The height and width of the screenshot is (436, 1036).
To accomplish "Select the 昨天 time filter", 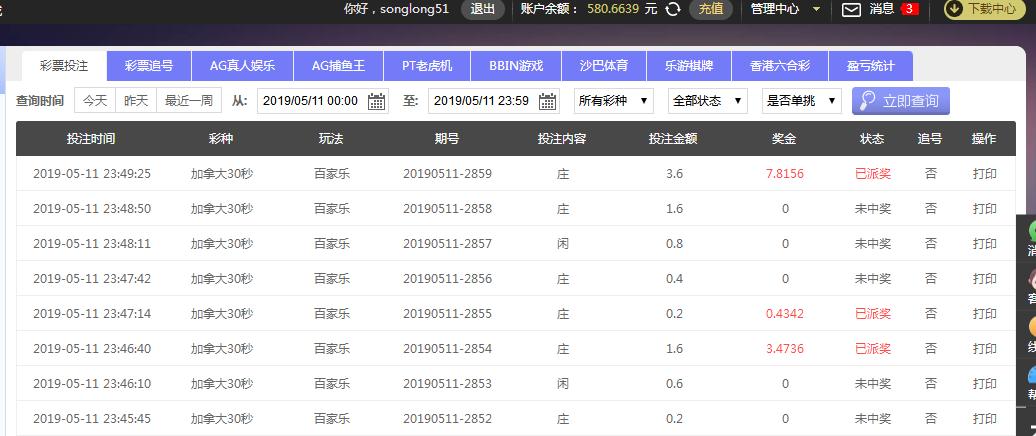I will (135, 101).
